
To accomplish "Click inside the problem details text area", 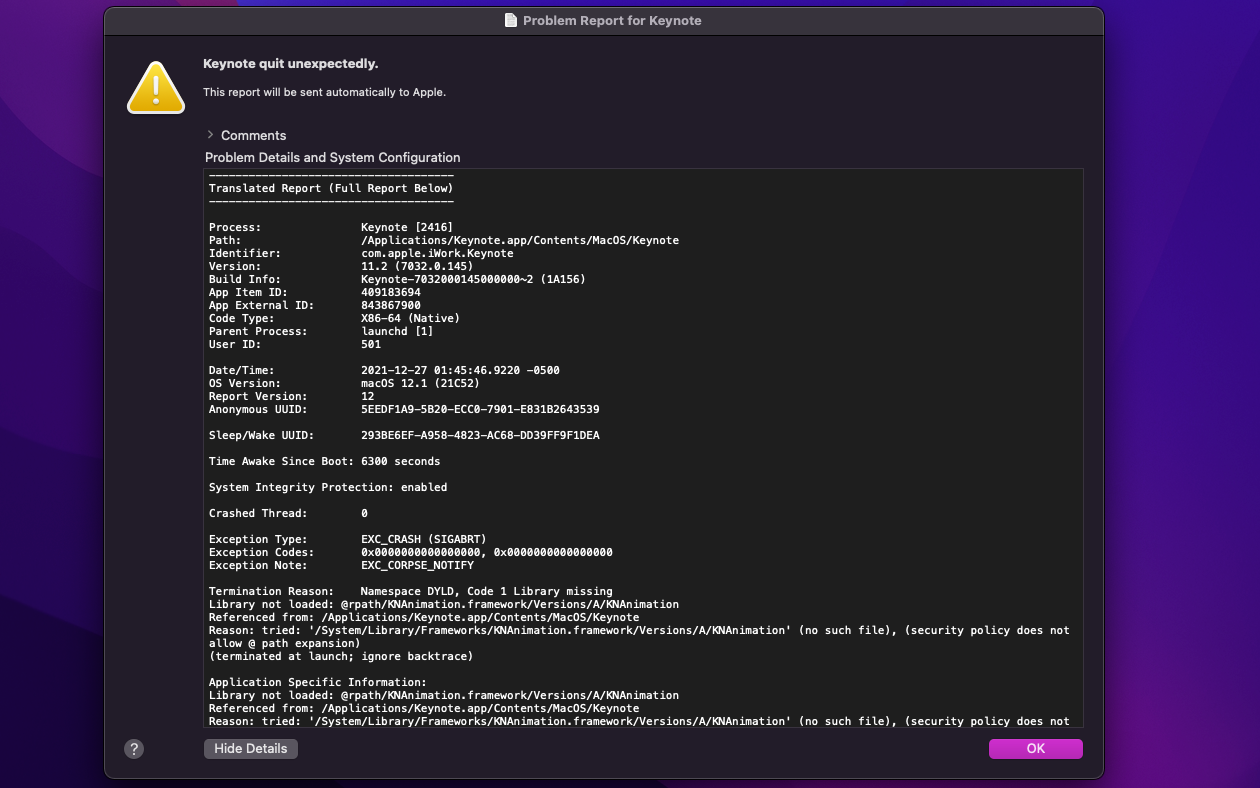I will (644, 448).
